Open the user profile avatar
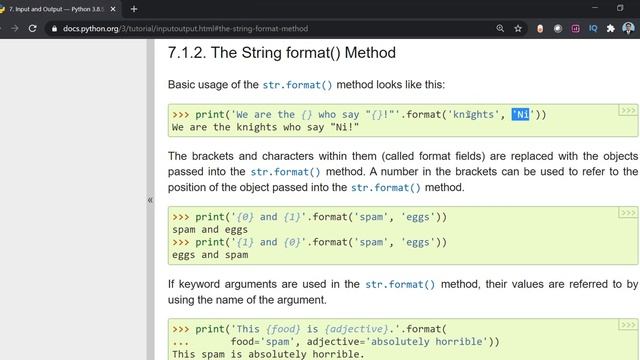 click(x=628, y=28)
